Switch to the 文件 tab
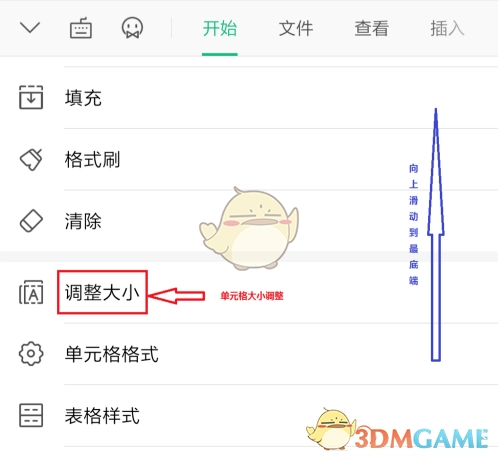Image resolution: width=499 pixels, height=457 pixels. (x=296, y=28)
